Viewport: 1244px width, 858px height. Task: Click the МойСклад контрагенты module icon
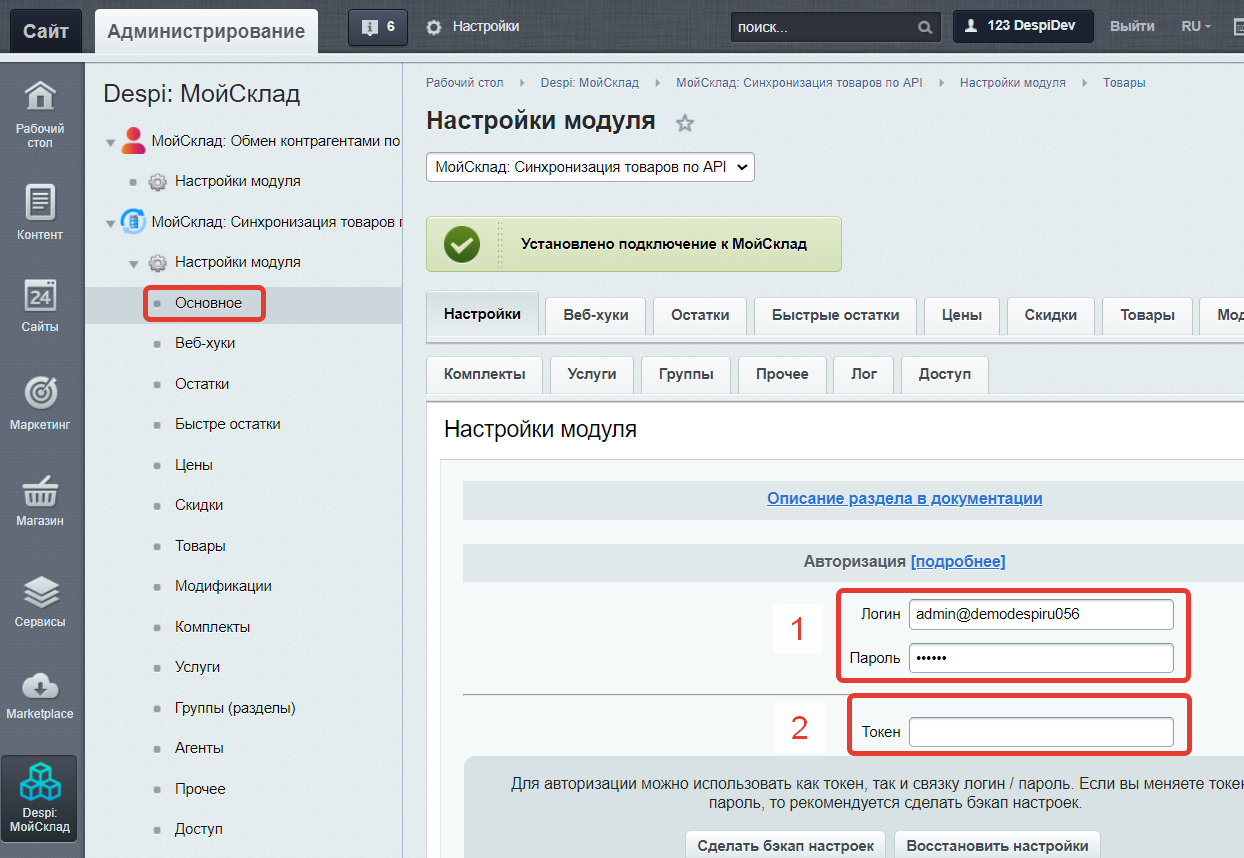point(133,141)
